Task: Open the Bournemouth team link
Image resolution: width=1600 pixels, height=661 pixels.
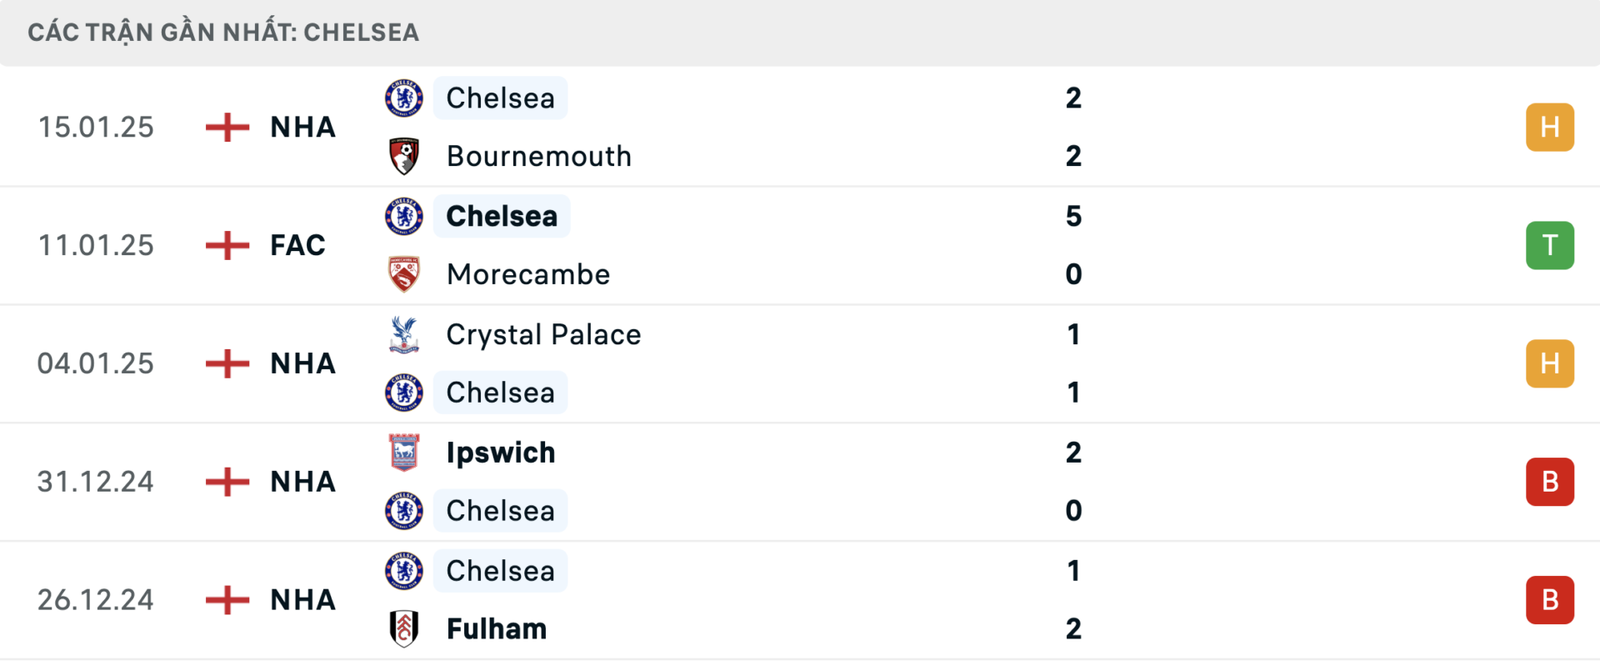Action: pos(538,156)
